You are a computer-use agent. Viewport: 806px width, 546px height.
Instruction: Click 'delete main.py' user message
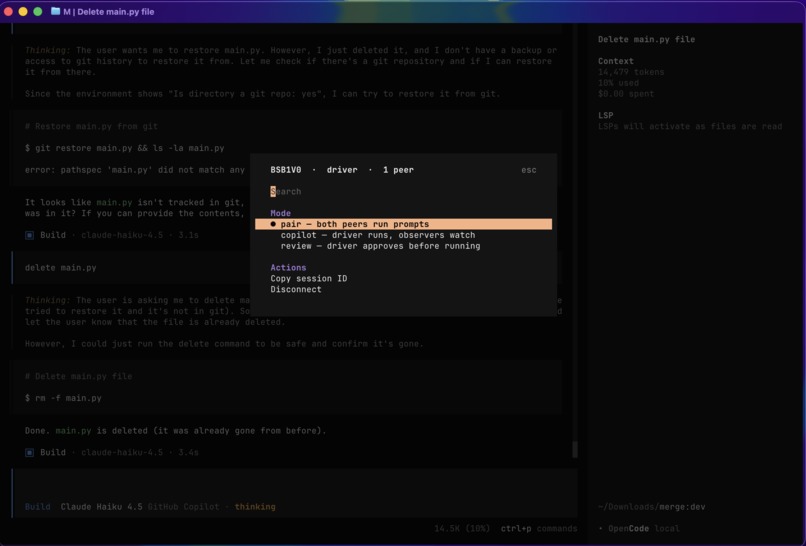click(61, 267)
